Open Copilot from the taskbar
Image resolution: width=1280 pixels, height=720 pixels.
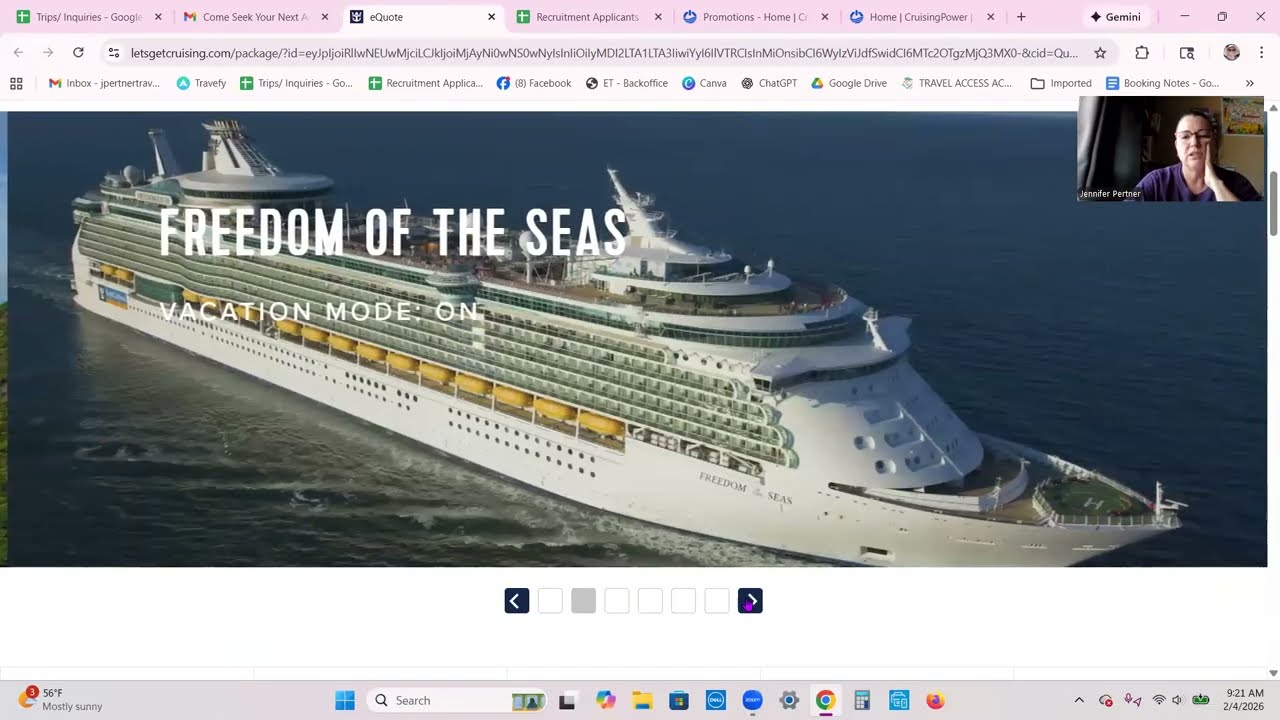606,700
